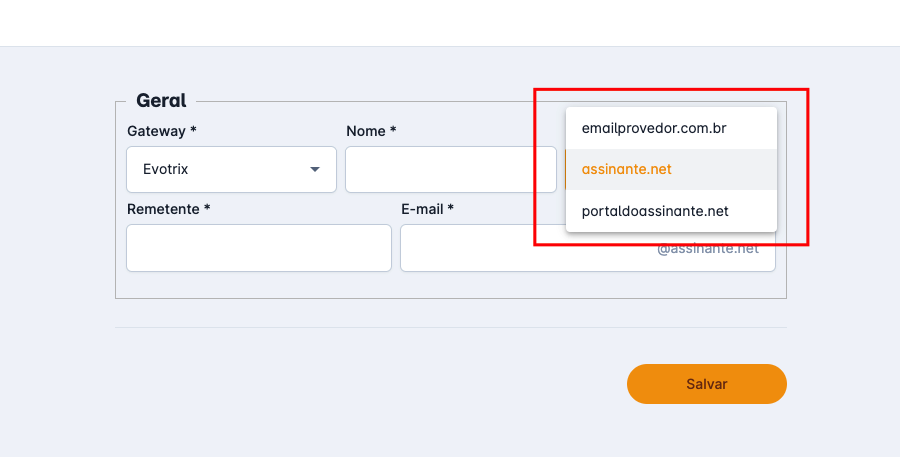This screenshot has width=900, height=457.
Task: Focus the Nome input field
Action: pyautogui.click(x=450, y=170)
